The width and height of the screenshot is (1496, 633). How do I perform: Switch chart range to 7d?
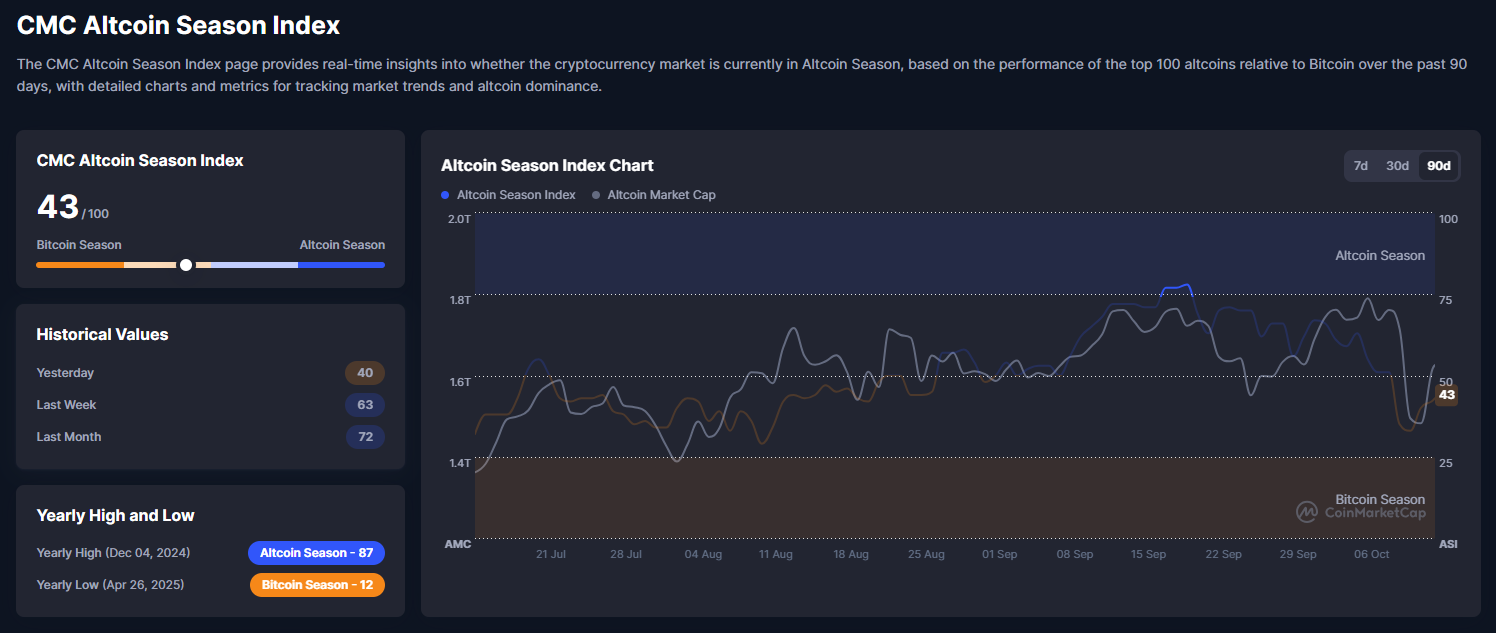point(1360,166)
